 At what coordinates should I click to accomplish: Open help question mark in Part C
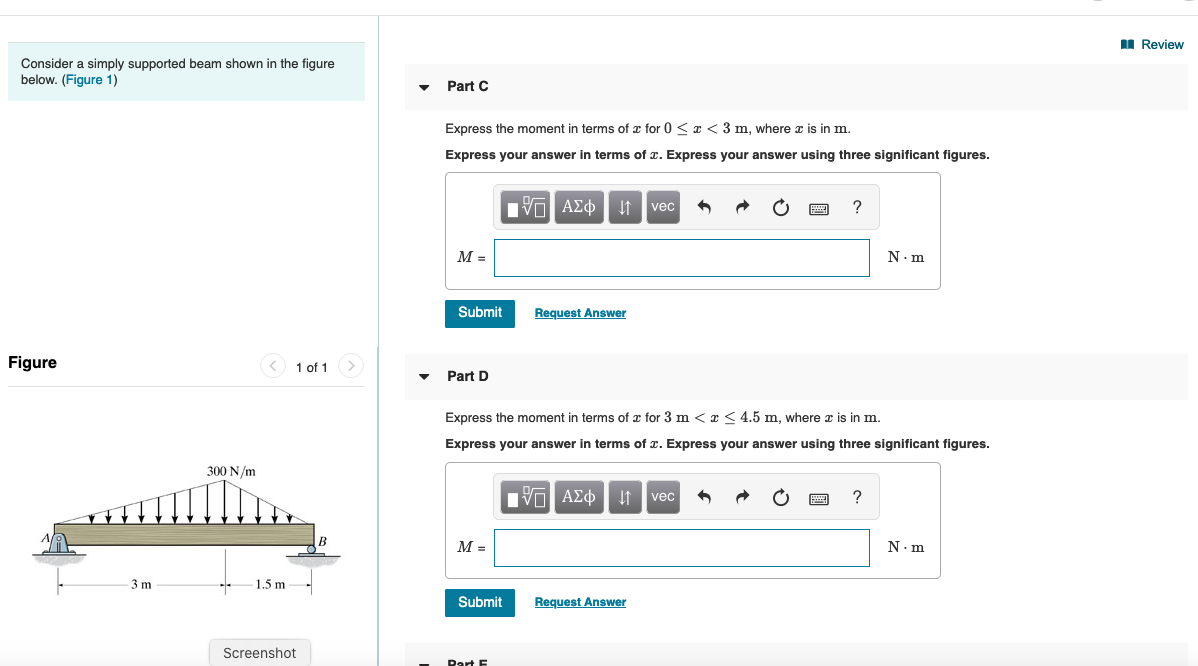coord(857,207)
